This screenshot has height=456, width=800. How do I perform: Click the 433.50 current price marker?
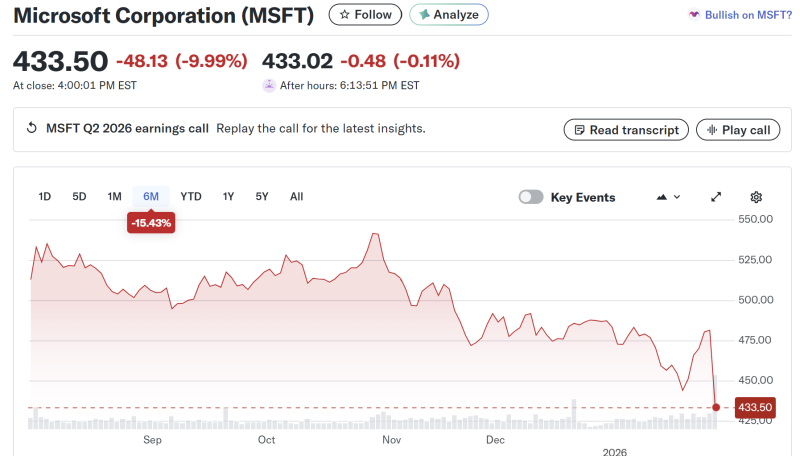tap(752, 407)
